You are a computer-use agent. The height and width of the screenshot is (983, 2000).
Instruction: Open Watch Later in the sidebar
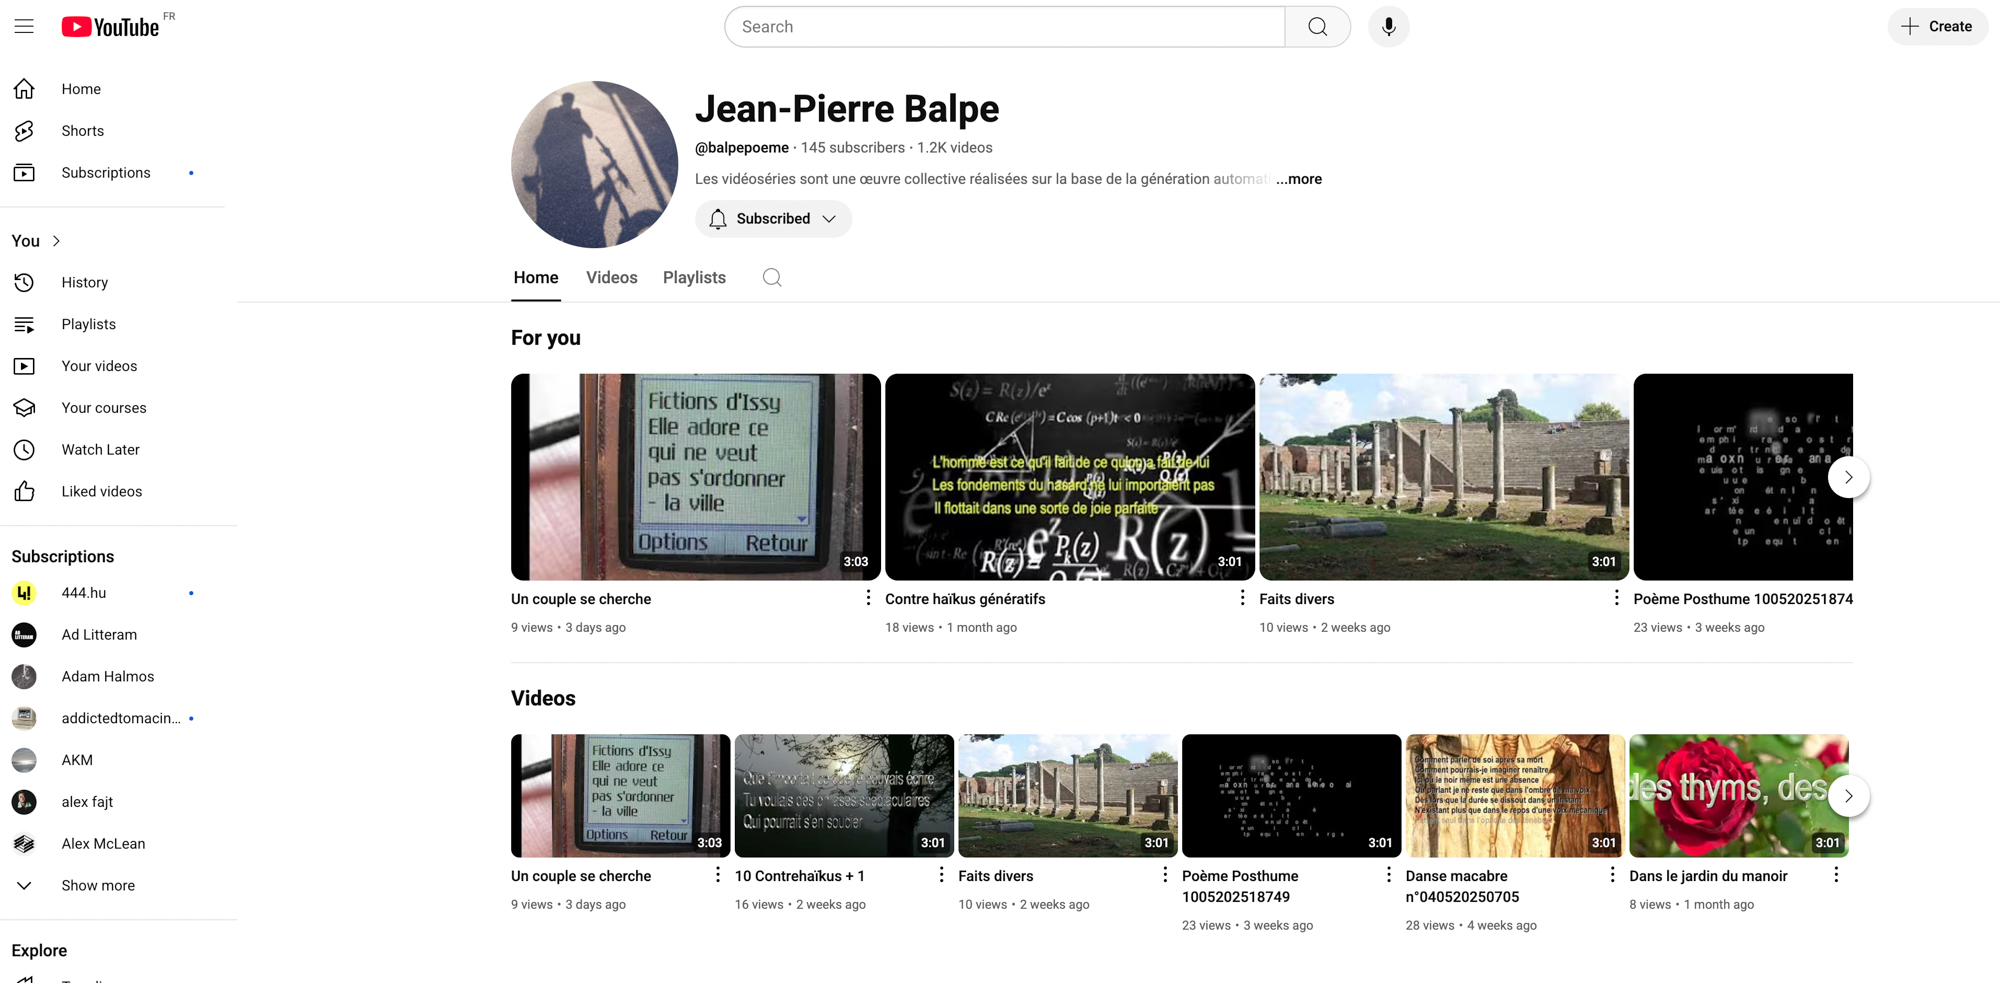click(x=100, y=450)
